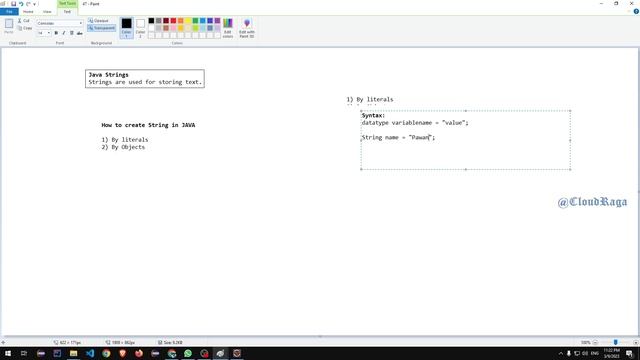640x360 pixels.
Task: Toggle Strikethrough formatting
Action: [80, 33]
